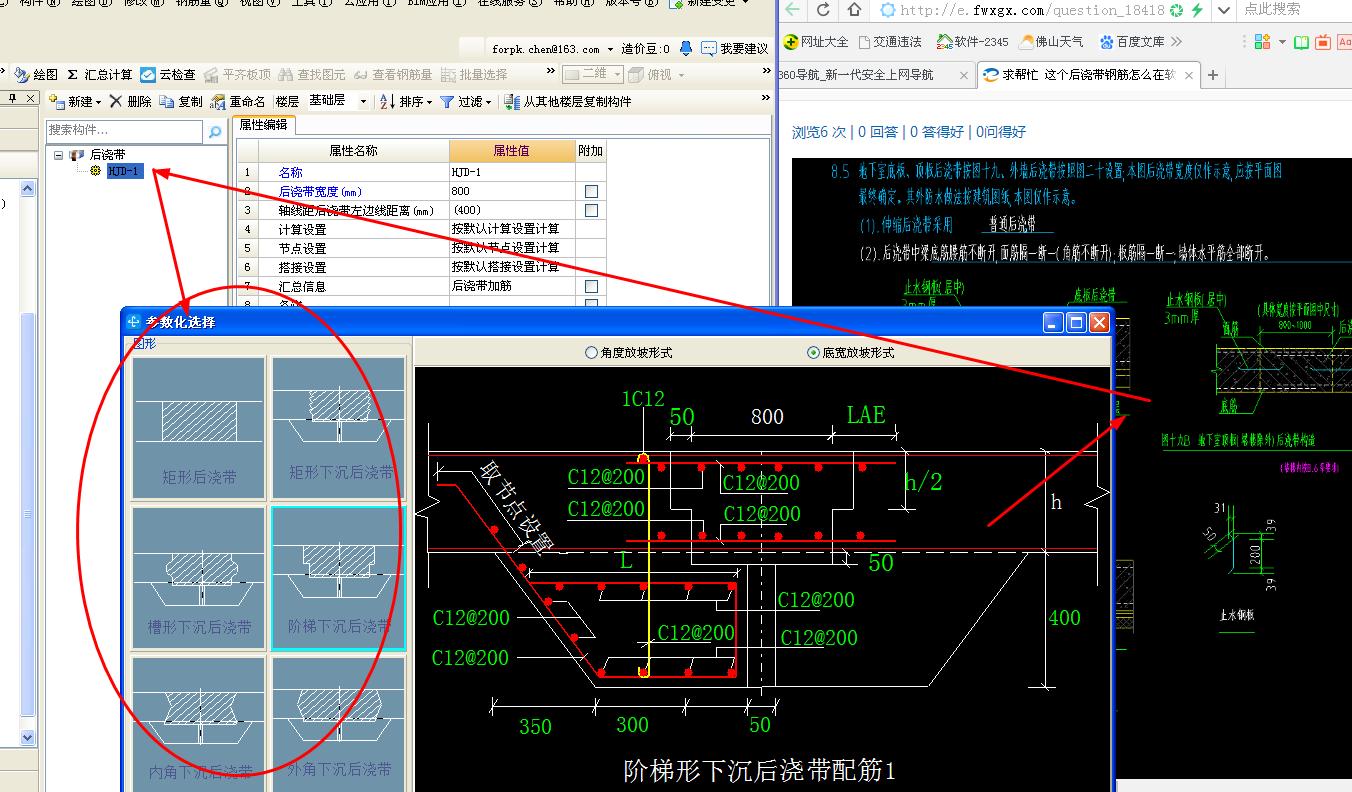Open browser apps grid icon
The image size is (1352, 792).
click(1261, 42)
